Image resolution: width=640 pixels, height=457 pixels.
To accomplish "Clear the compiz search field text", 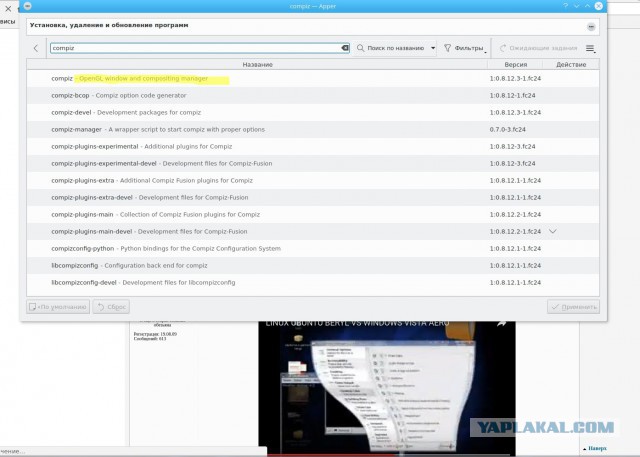I will point(345,48).
